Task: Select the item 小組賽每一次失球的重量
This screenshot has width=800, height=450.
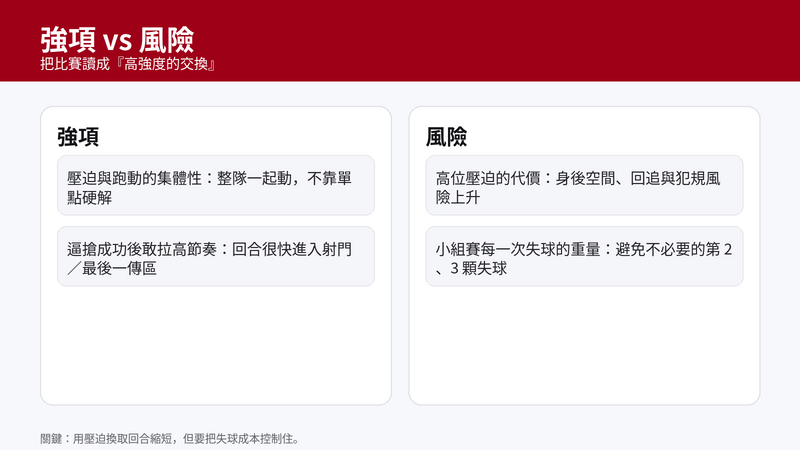Action: (584, 257)
